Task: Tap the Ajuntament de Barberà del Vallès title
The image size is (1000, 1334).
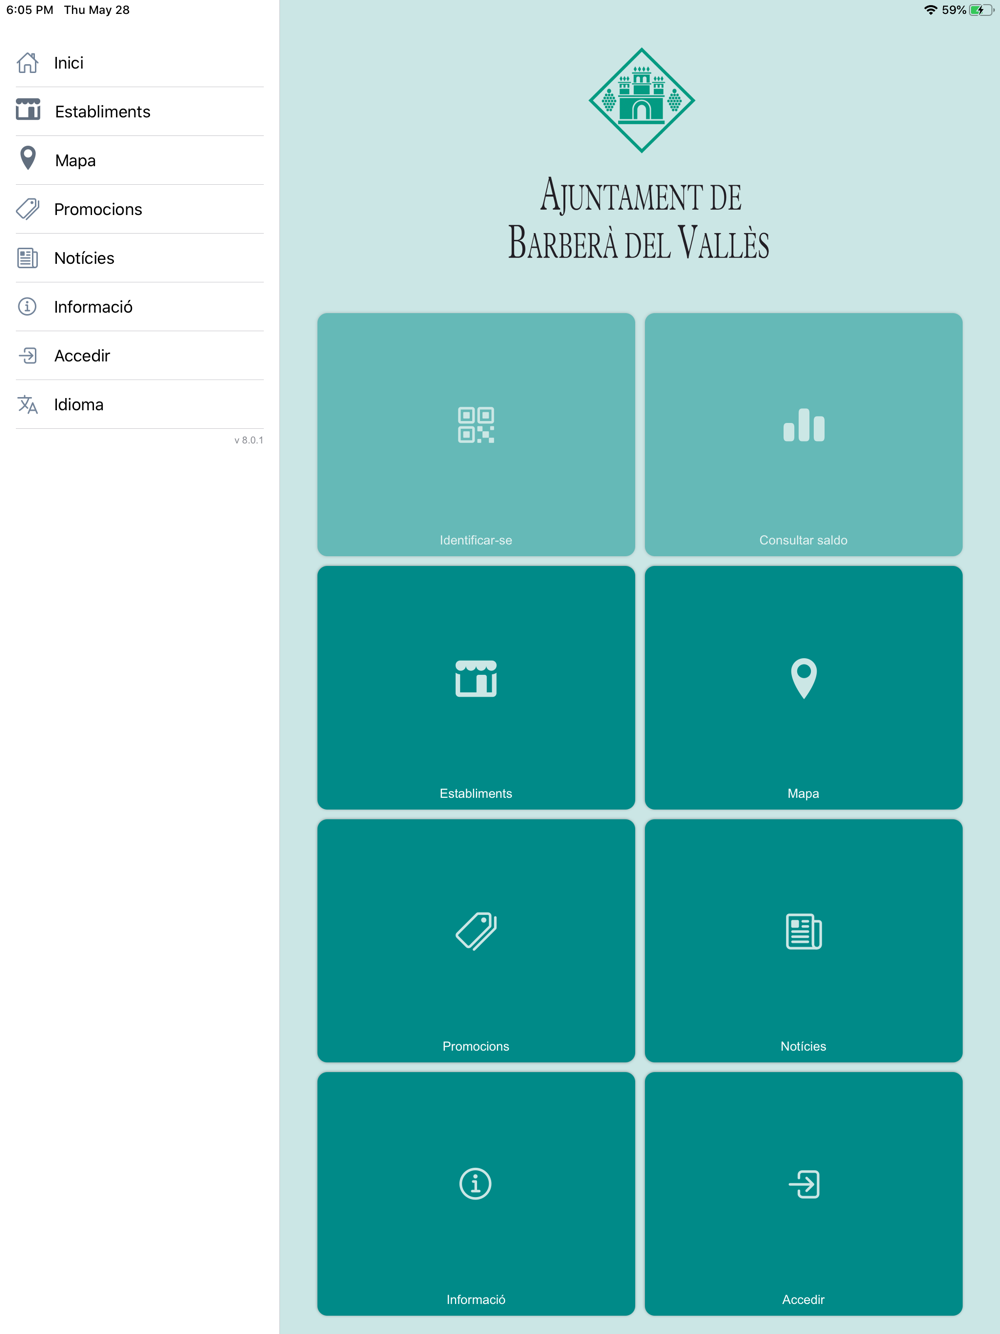Action: click(639, 219)
